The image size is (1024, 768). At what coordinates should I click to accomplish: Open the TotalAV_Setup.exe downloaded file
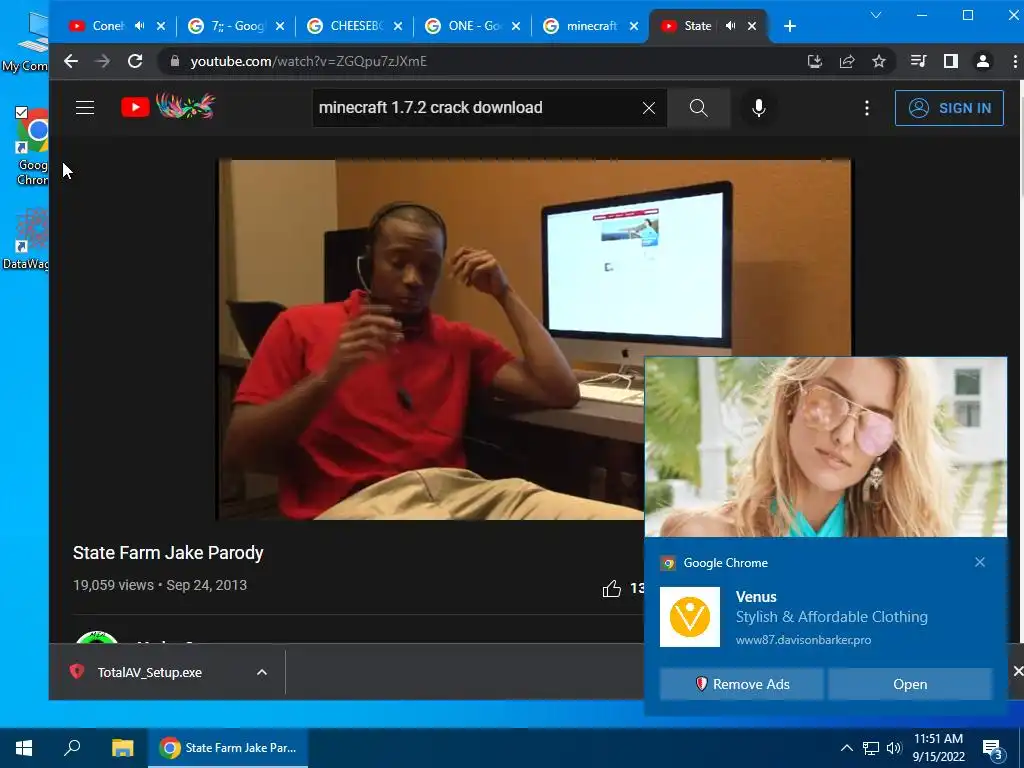[150, 673]
